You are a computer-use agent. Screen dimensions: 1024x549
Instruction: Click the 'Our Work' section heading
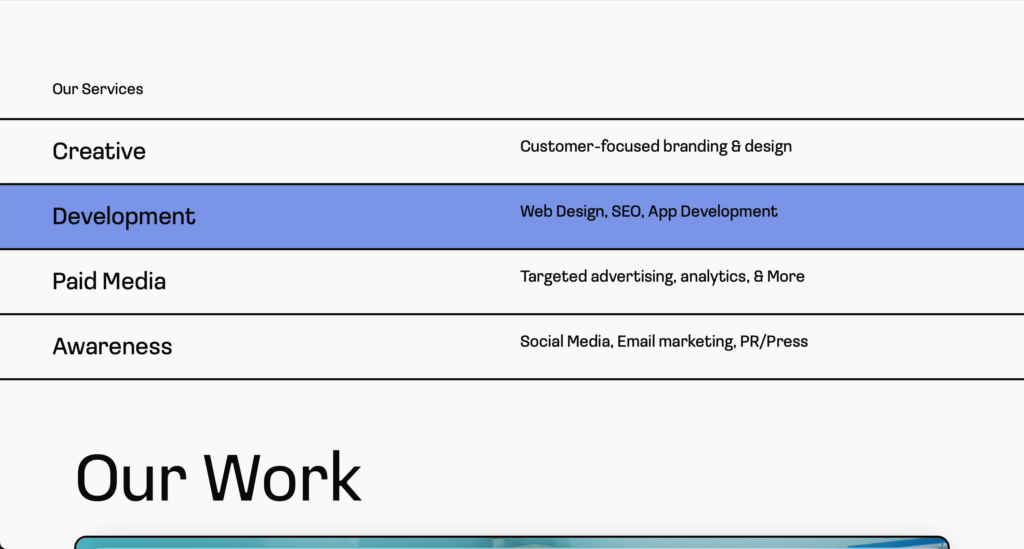[218, 478]
